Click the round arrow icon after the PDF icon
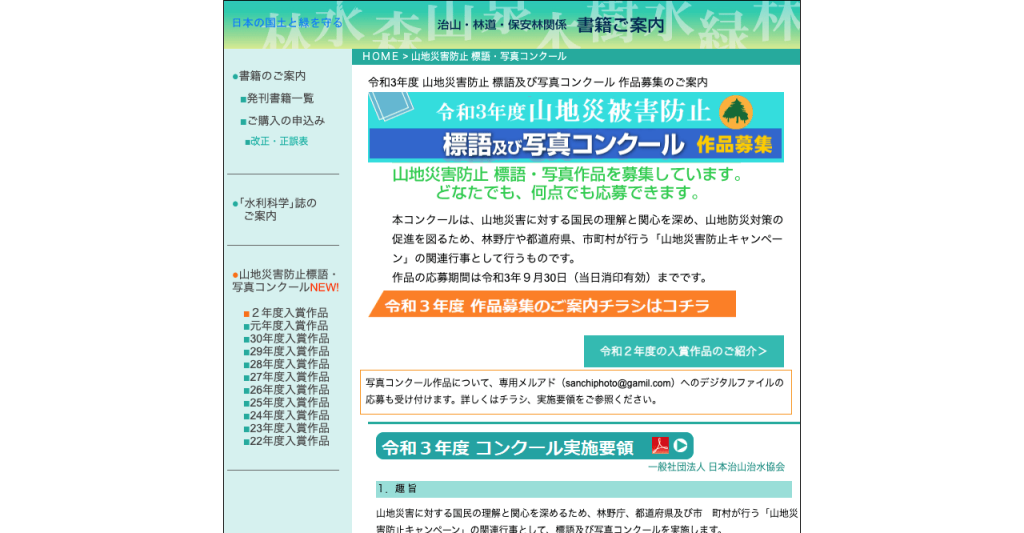Image resolution: width=1024 pixels, height=533 pixels. click(681, 446)
